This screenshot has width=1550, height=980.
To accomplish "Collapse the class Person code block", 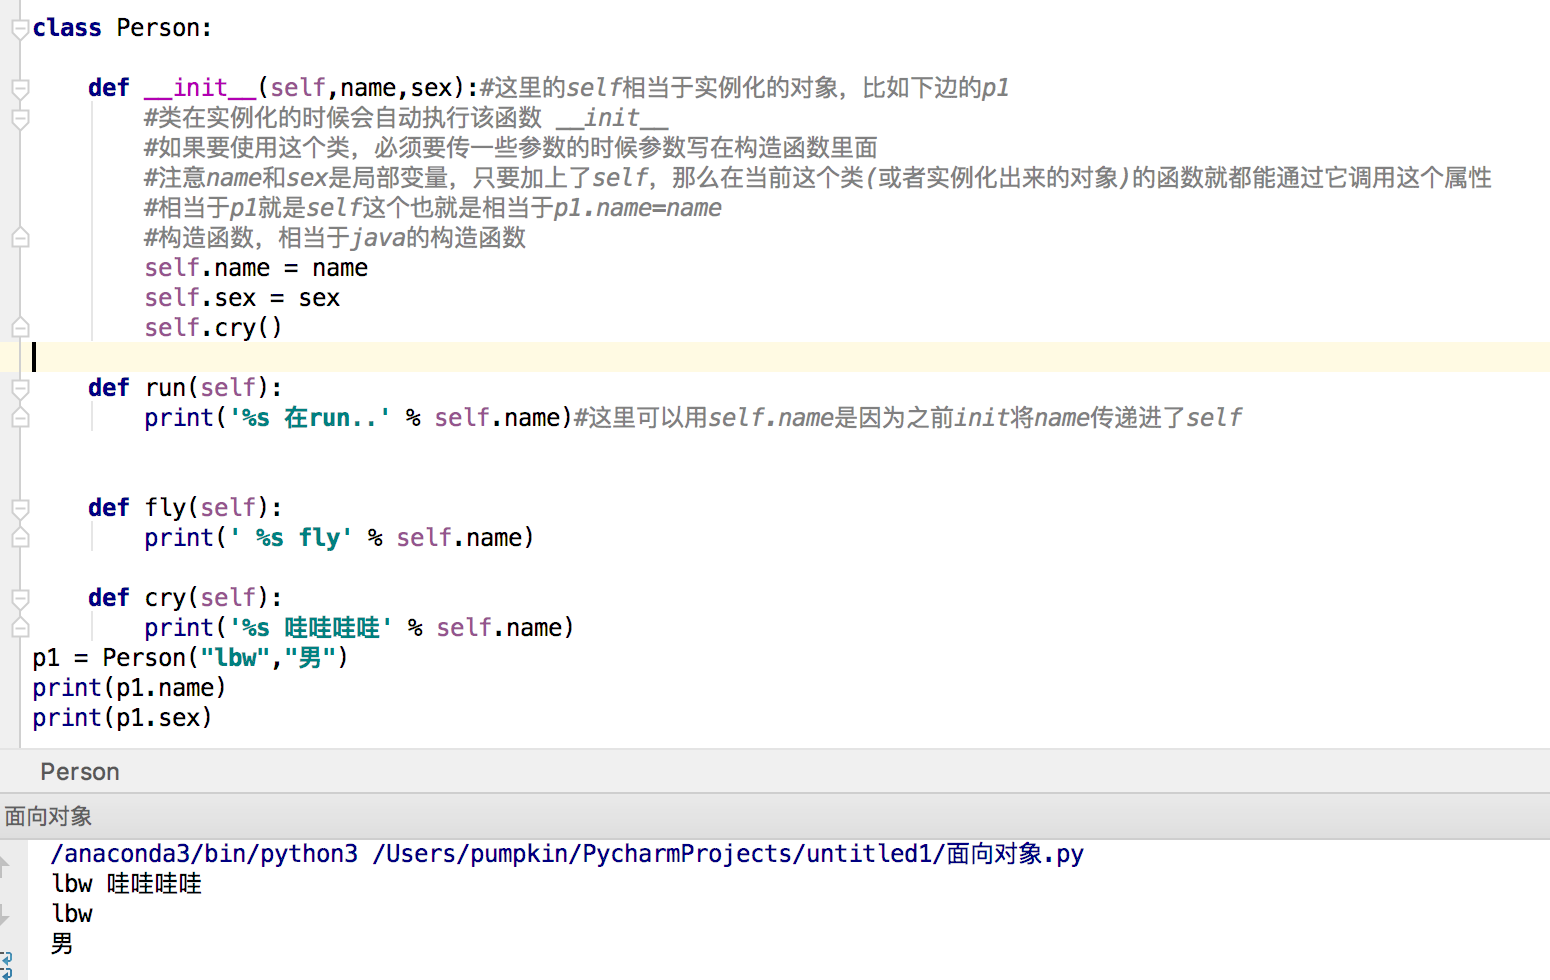I will (x=20, y=28).
